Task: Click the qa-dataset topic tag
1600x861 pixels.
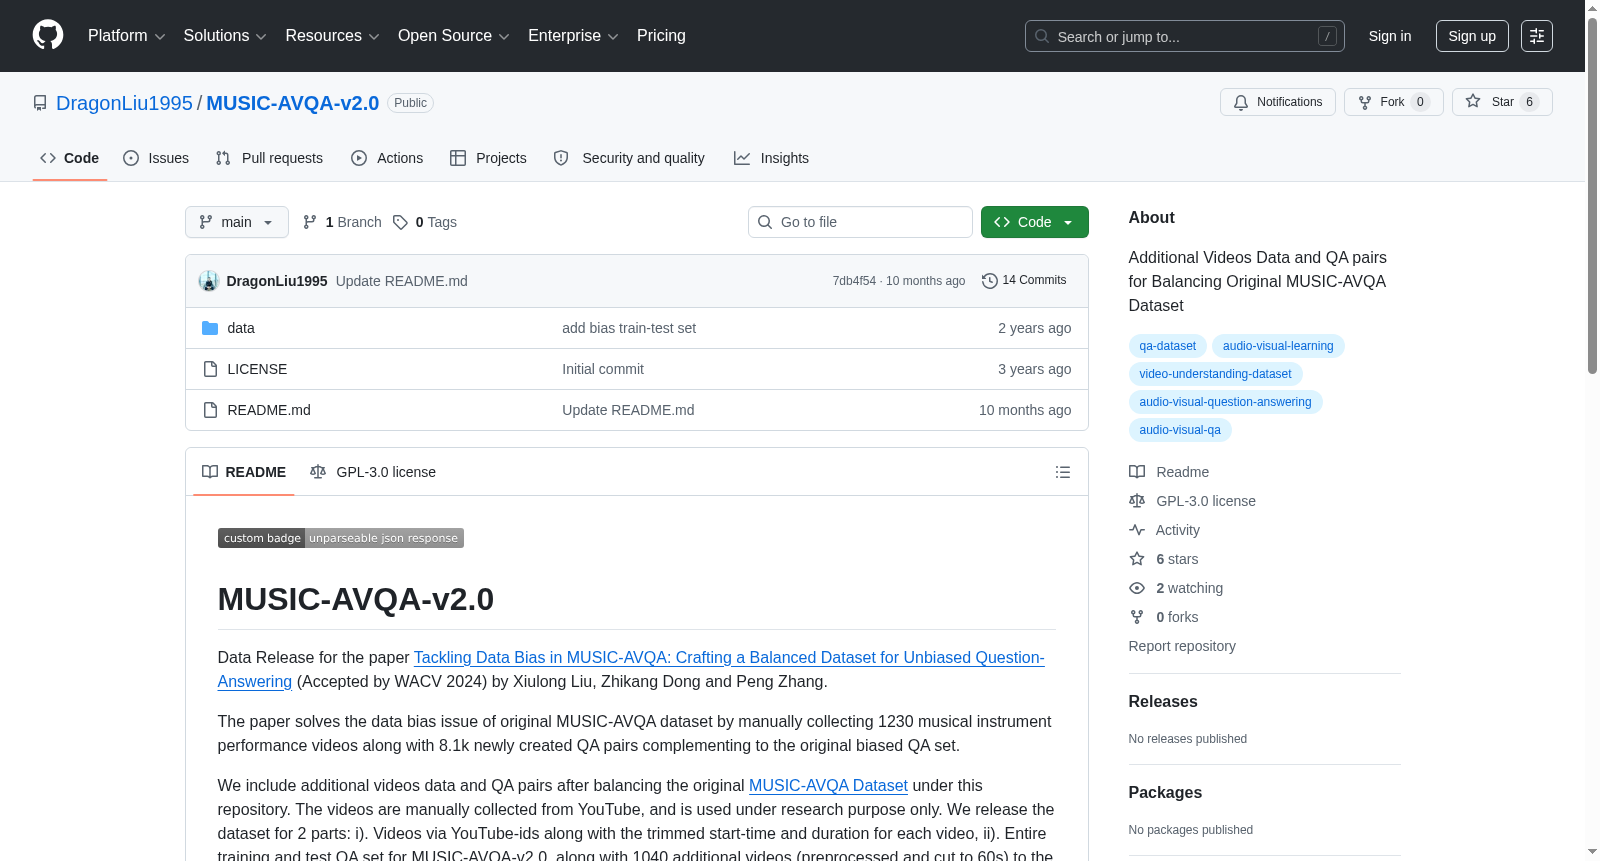Action: [x=1167, y=346]
